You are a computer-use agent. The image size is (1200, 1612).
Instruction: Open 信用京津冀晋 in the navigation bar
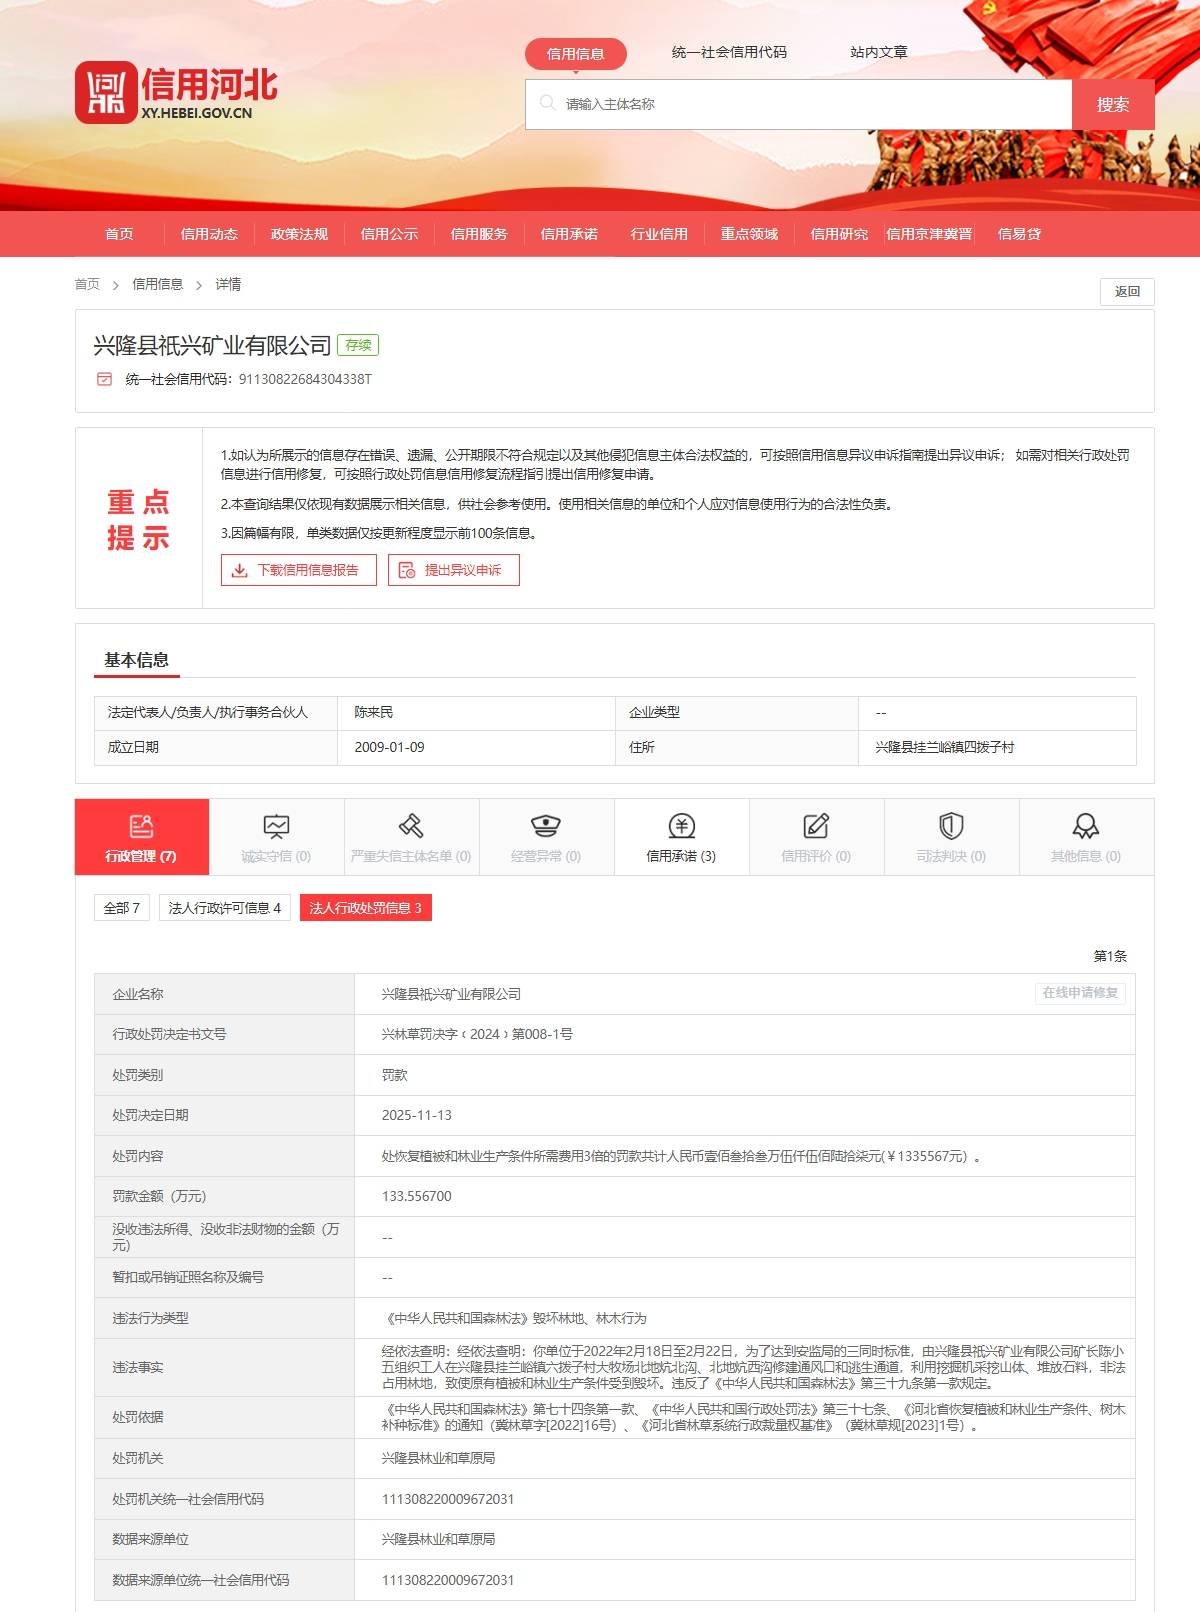[929, 234]
